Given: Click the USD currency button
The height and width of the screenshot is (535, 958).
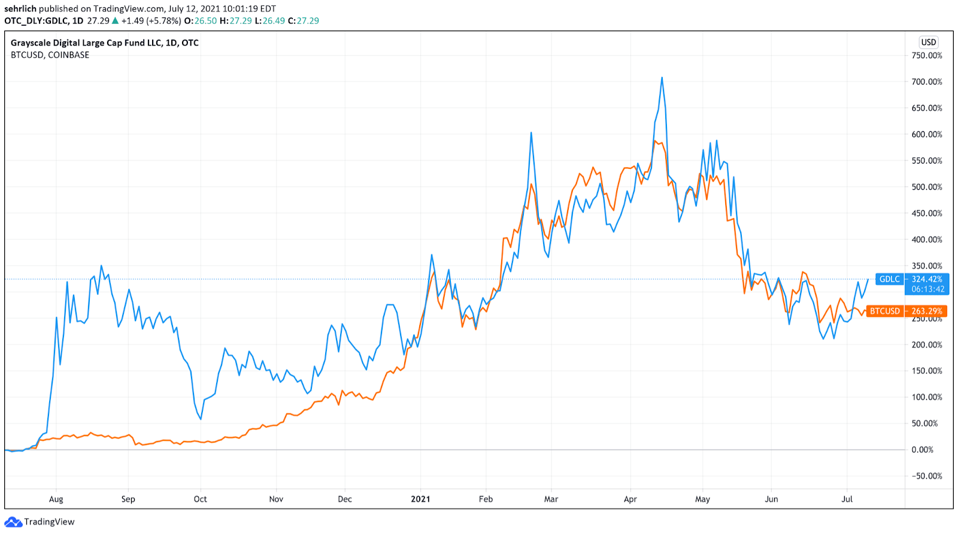Looking at the screenshot, I should click(x=928, y=42).
